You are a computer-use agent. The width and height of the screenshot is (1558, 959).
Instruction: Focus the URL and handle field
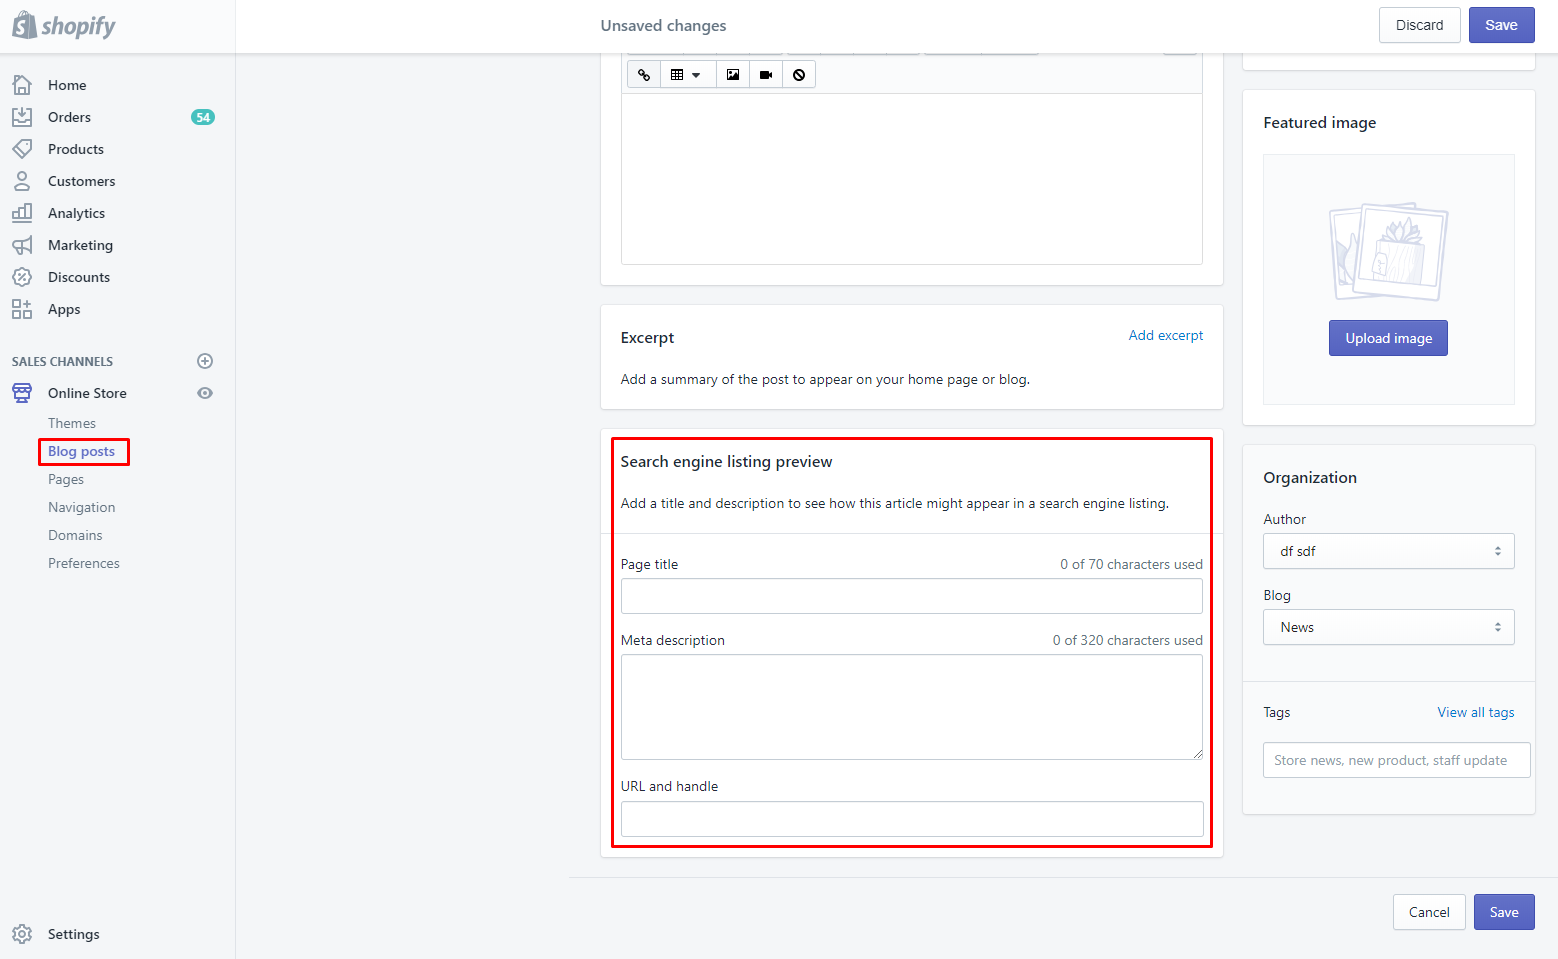point(912,819)
